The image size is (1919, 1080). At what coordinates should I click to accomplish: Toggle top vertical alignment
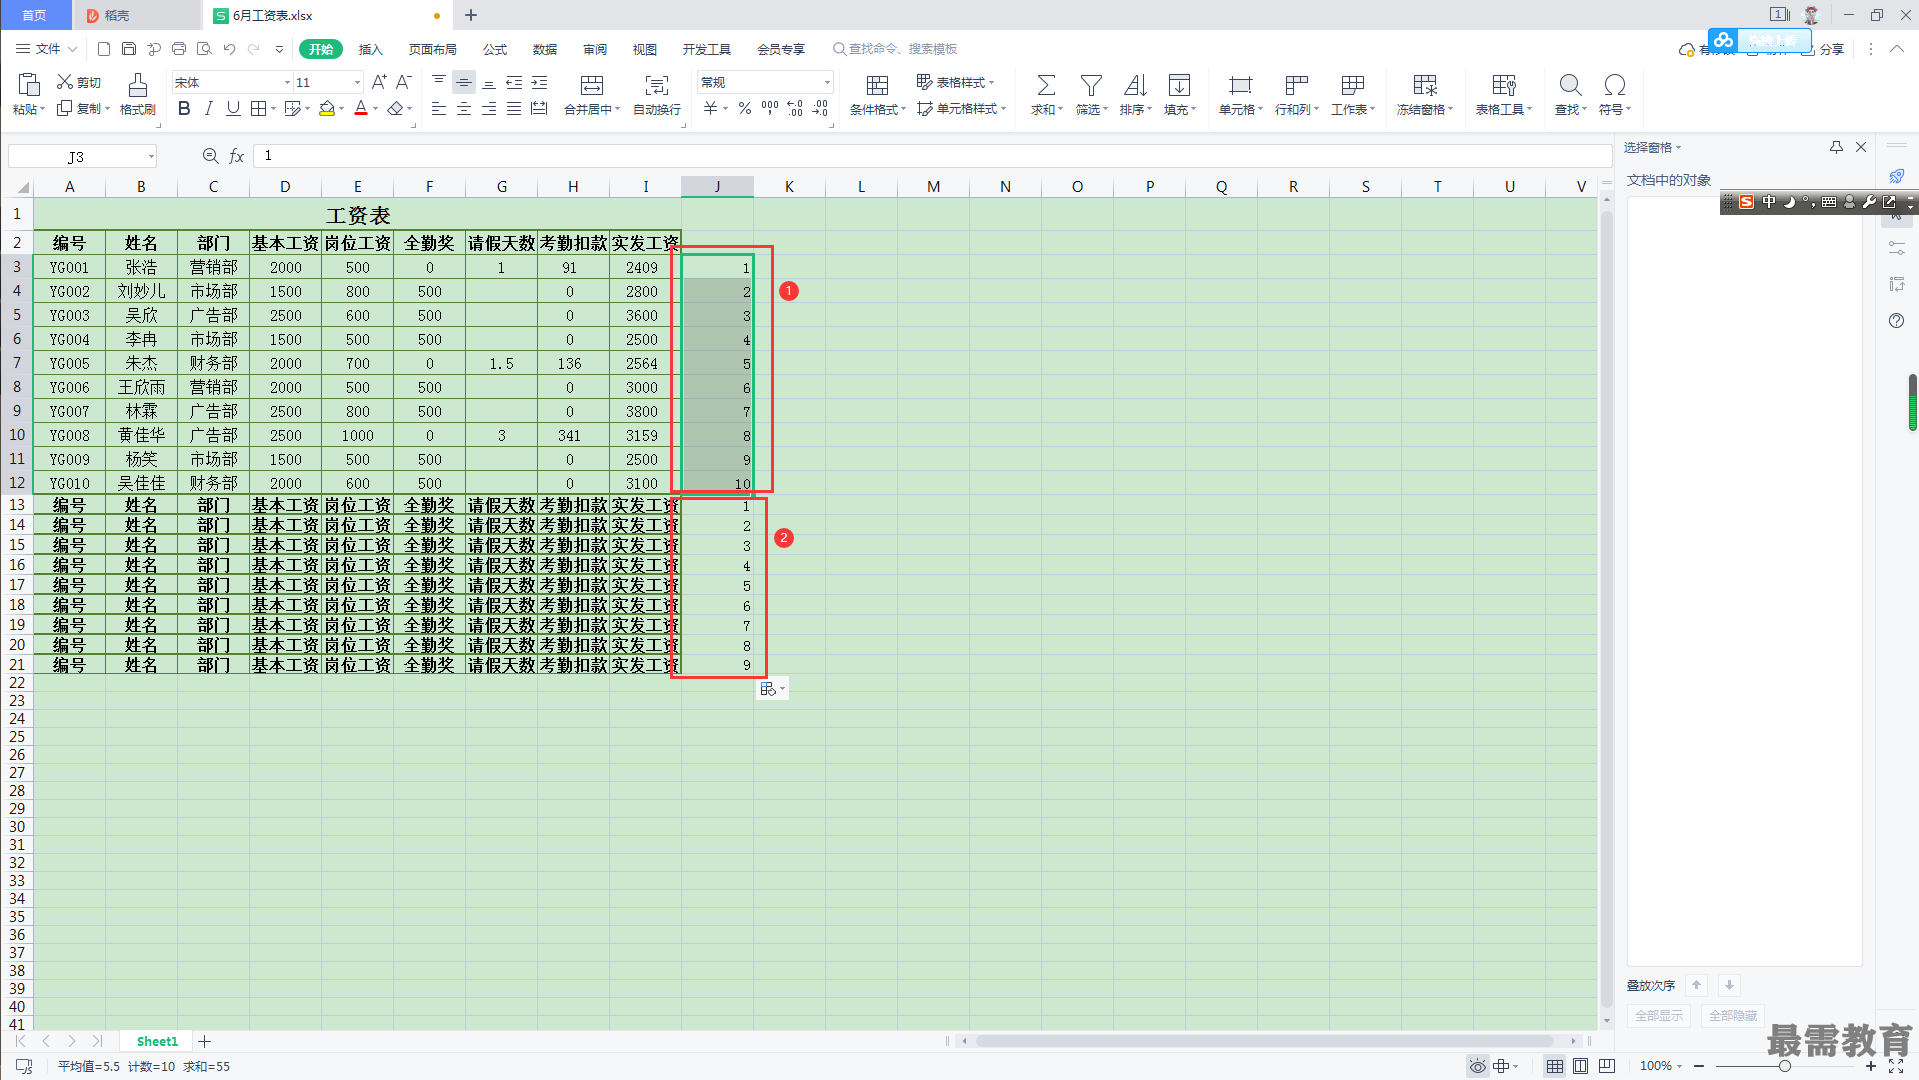coord(439,82)
